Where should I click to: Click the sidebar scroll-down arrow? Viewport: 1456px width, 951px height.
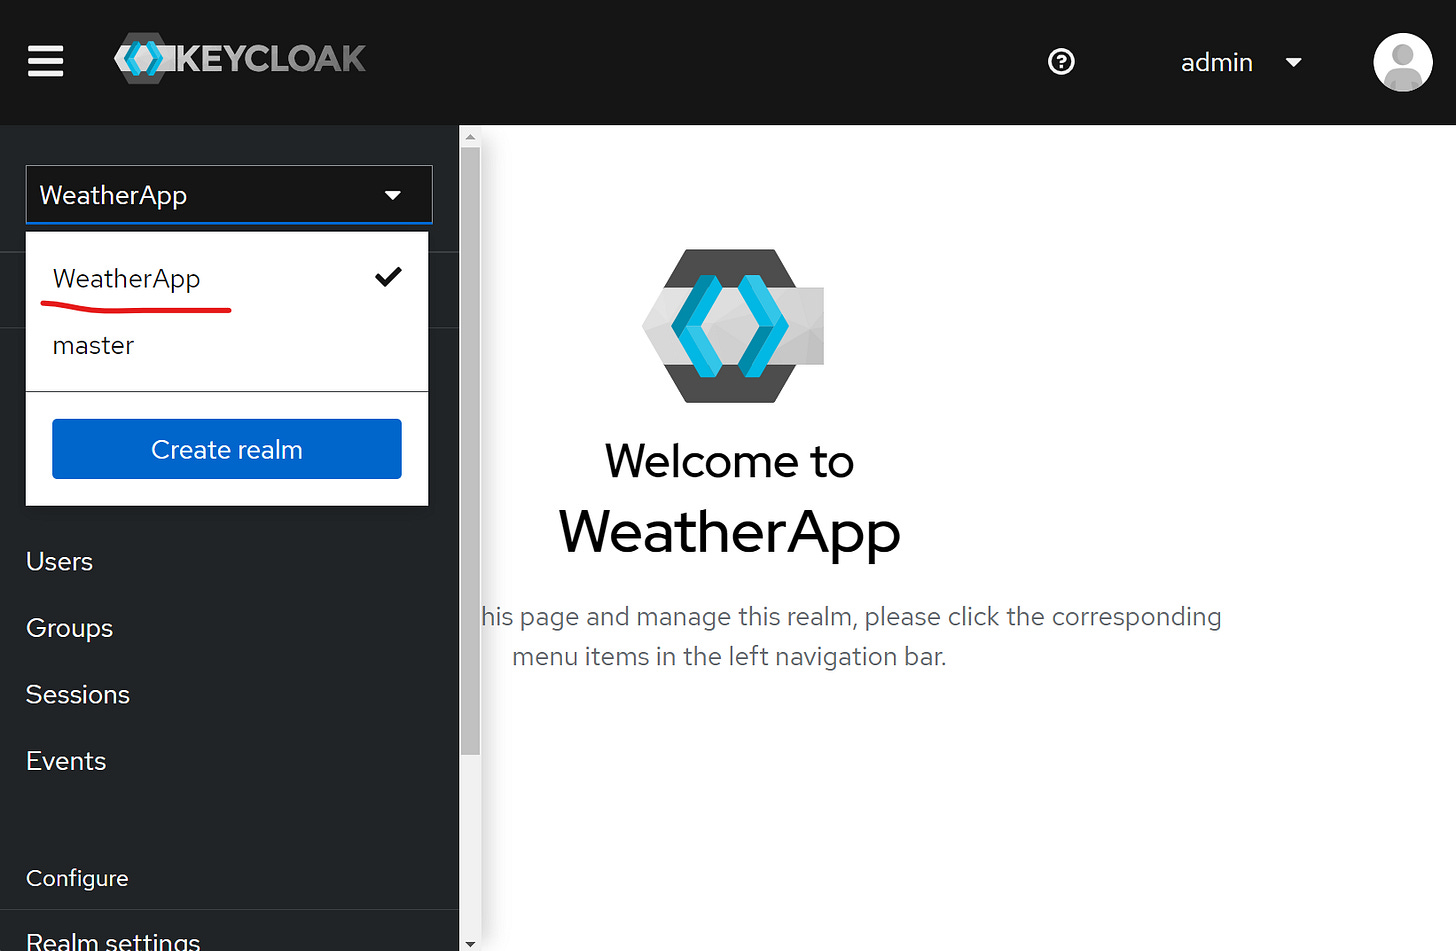[x=470, y=942]
